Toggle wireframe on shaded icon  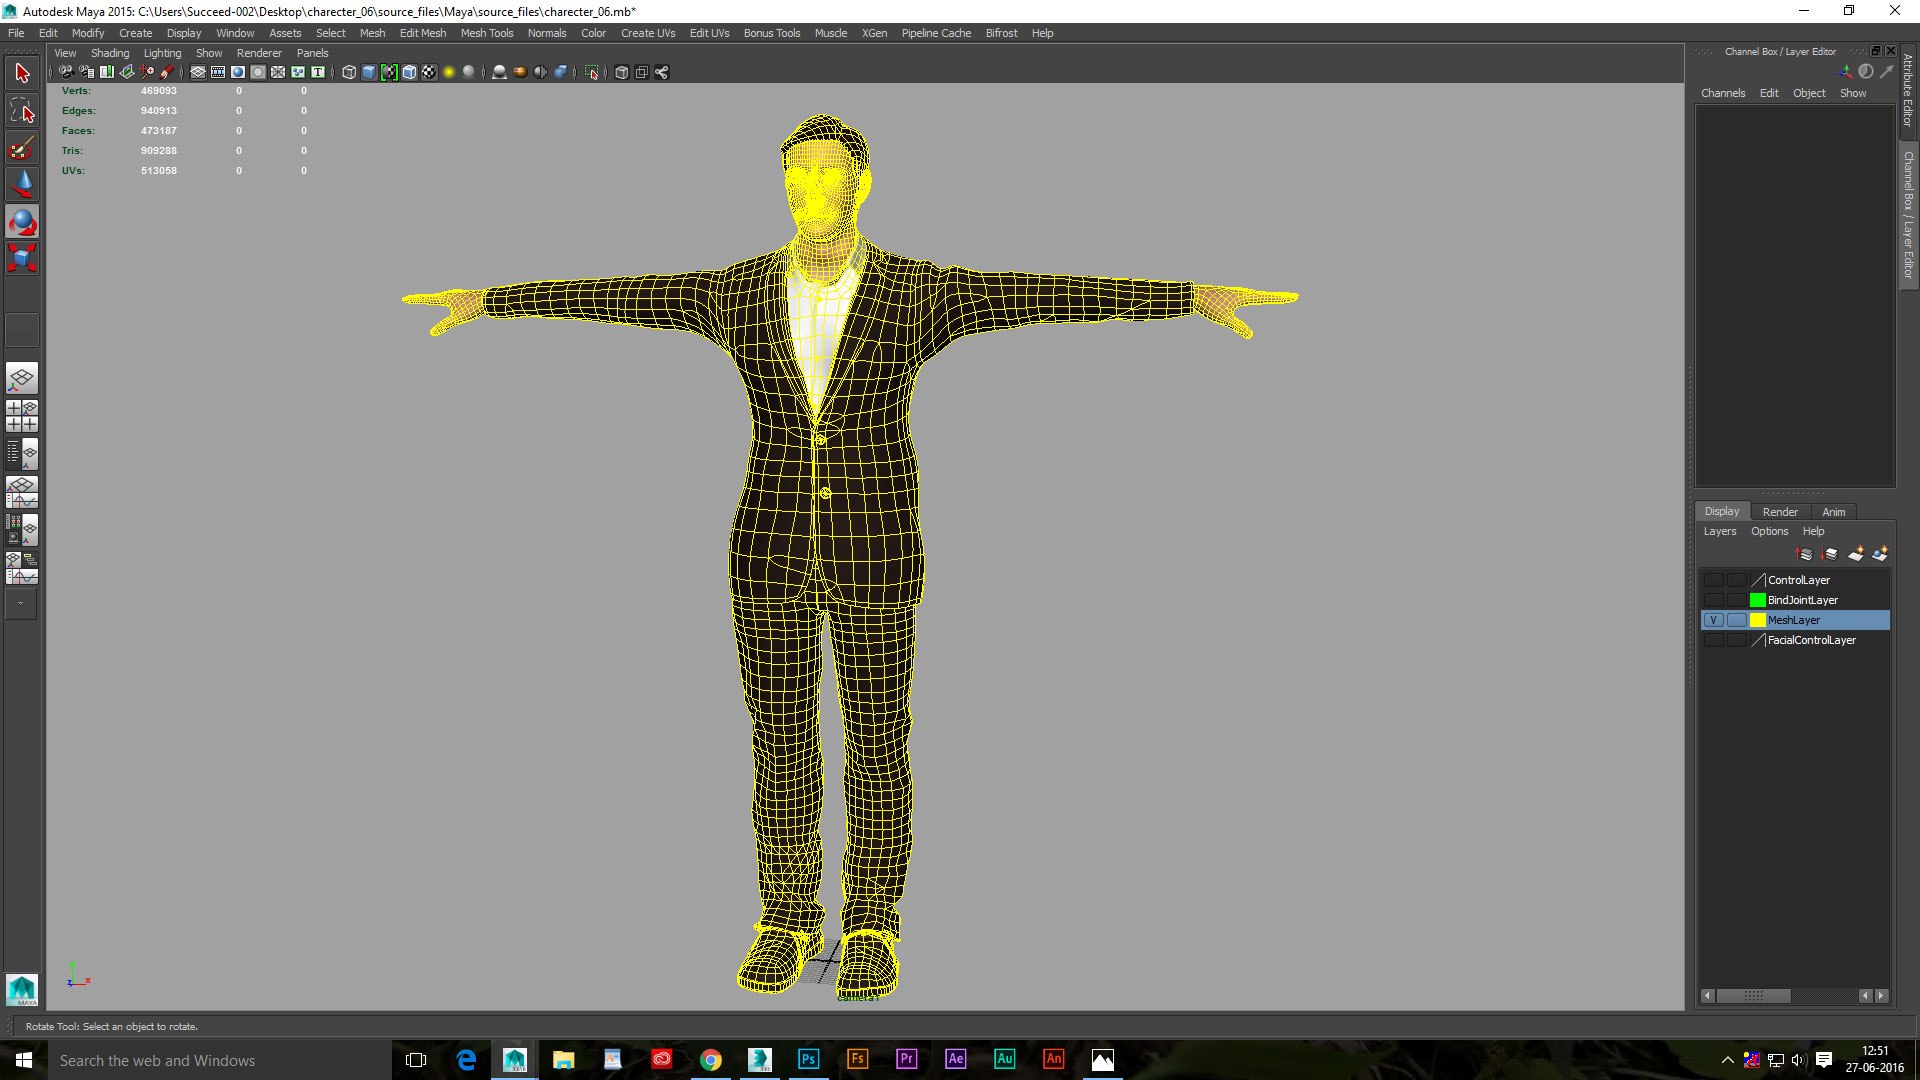(409, 72)
